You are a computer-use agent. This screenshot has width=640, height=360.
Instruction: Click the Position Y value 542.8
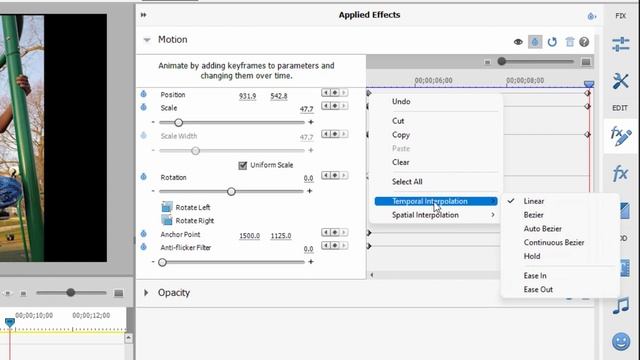tap(279, 96)
